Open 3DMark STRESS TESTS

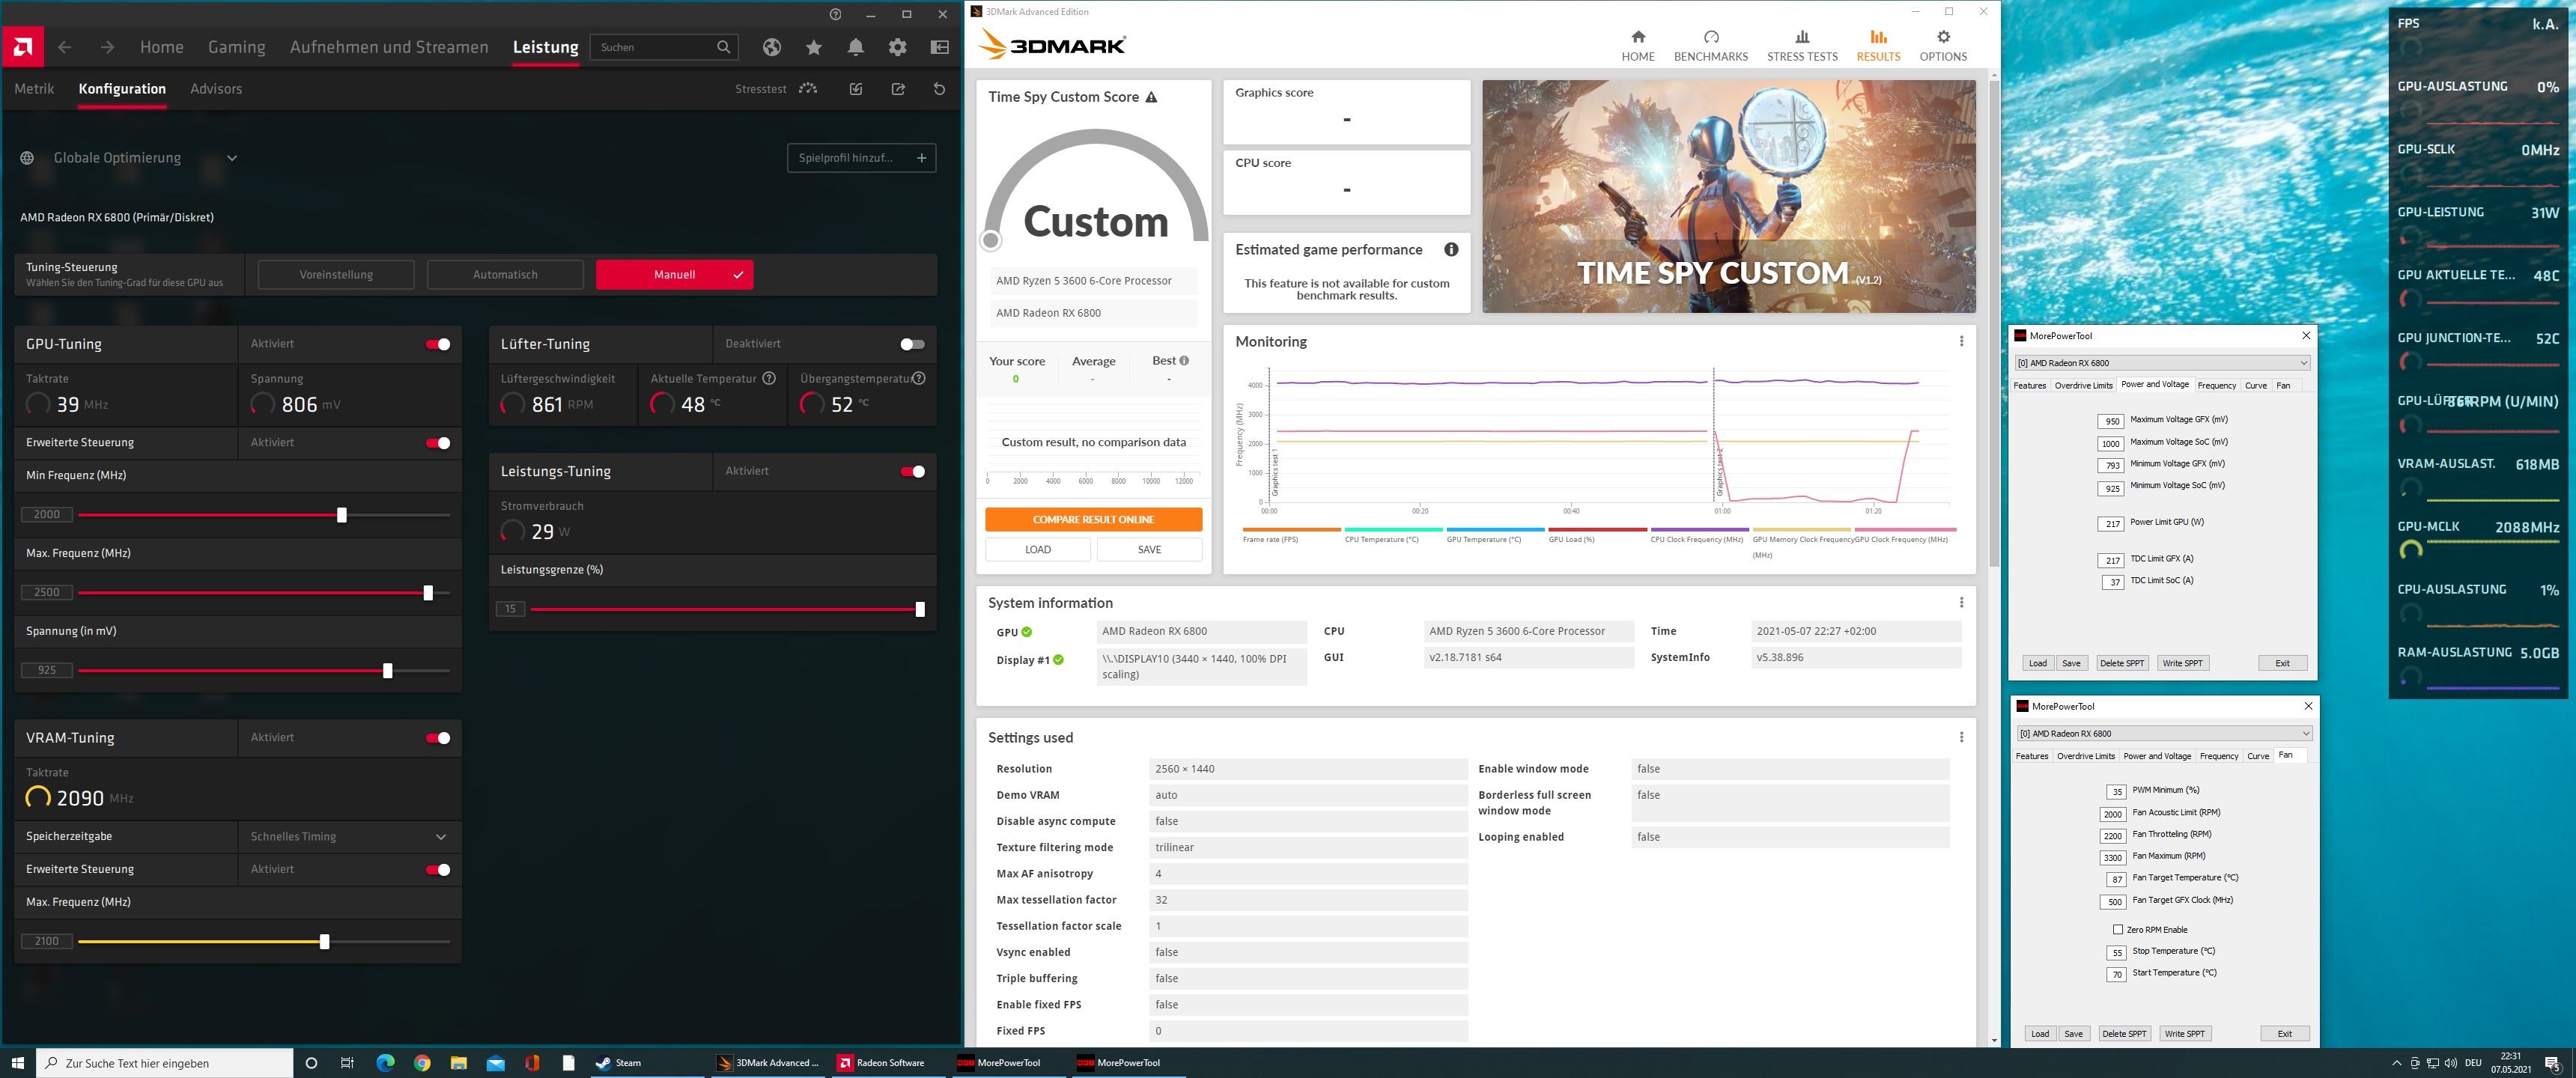tap(1802, 46)
